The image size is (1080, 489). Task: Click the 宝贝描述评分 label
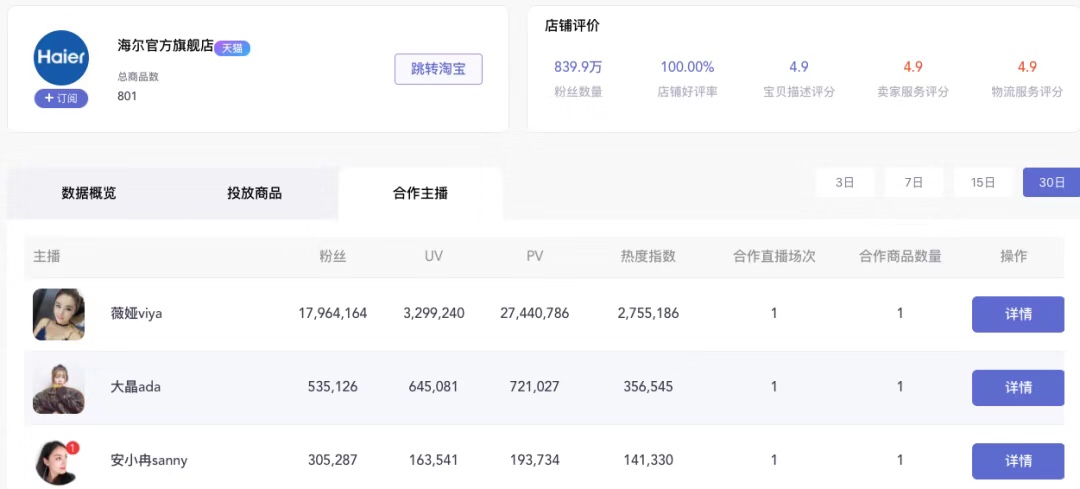point(799,92)
